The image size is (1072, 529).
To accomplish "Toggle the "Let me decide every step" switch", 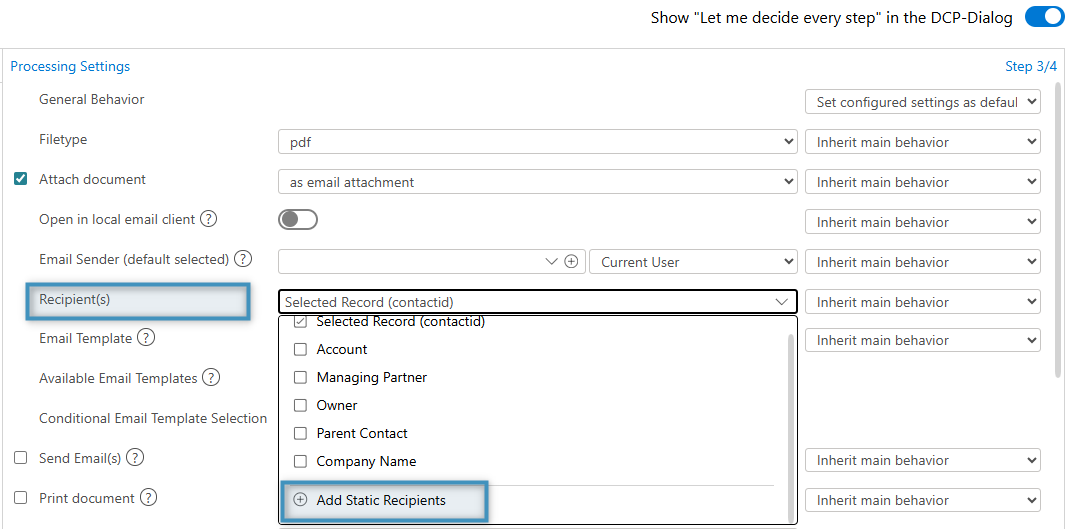I will pyautogui.click(x=1044, y=17).
